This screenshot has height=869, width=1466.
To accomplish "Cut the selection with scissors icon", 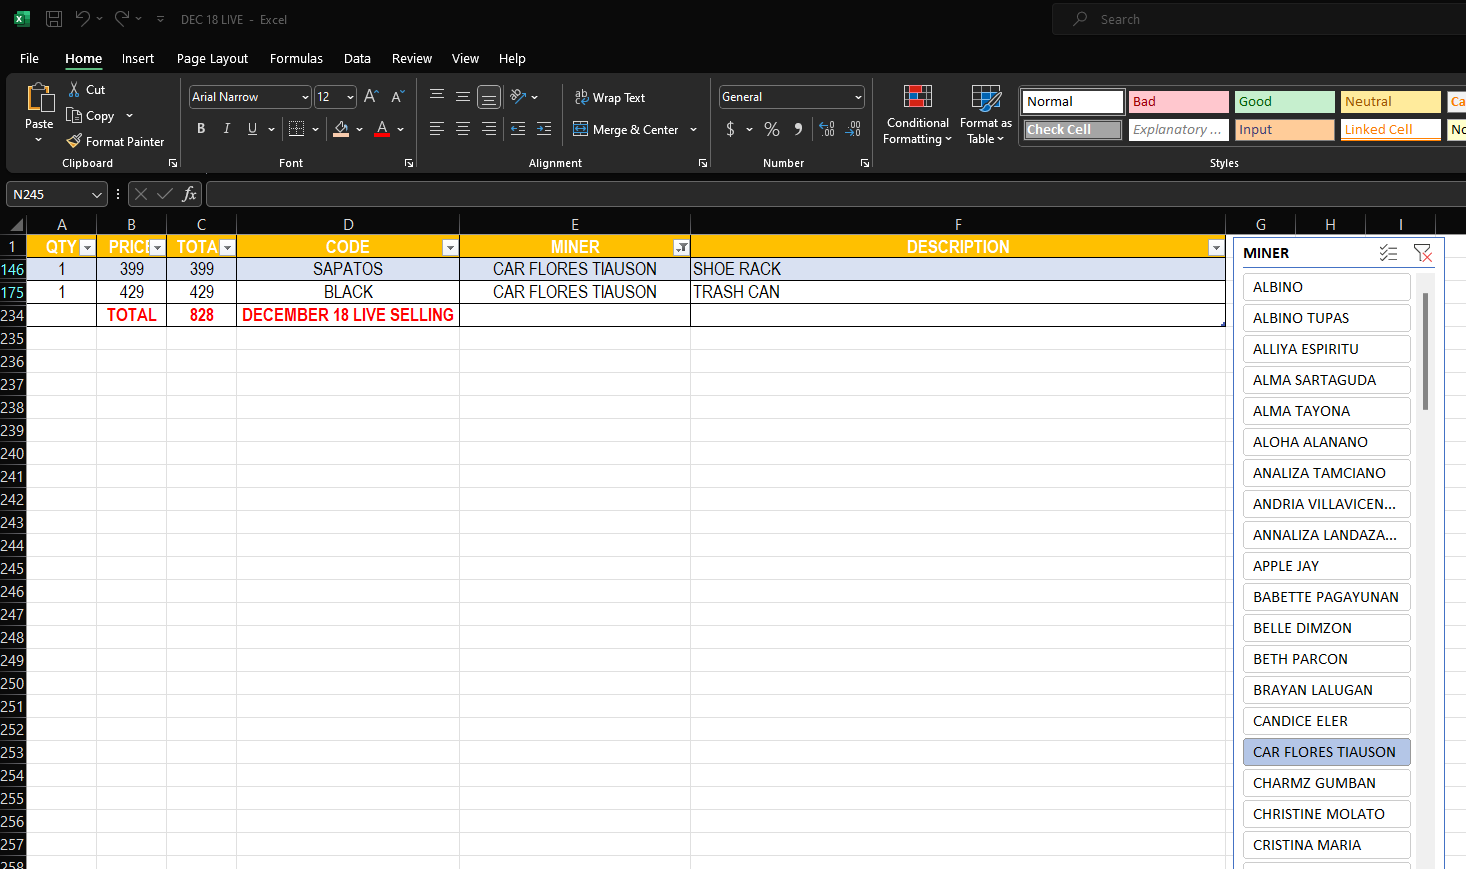I will click(x=74, y=90).
